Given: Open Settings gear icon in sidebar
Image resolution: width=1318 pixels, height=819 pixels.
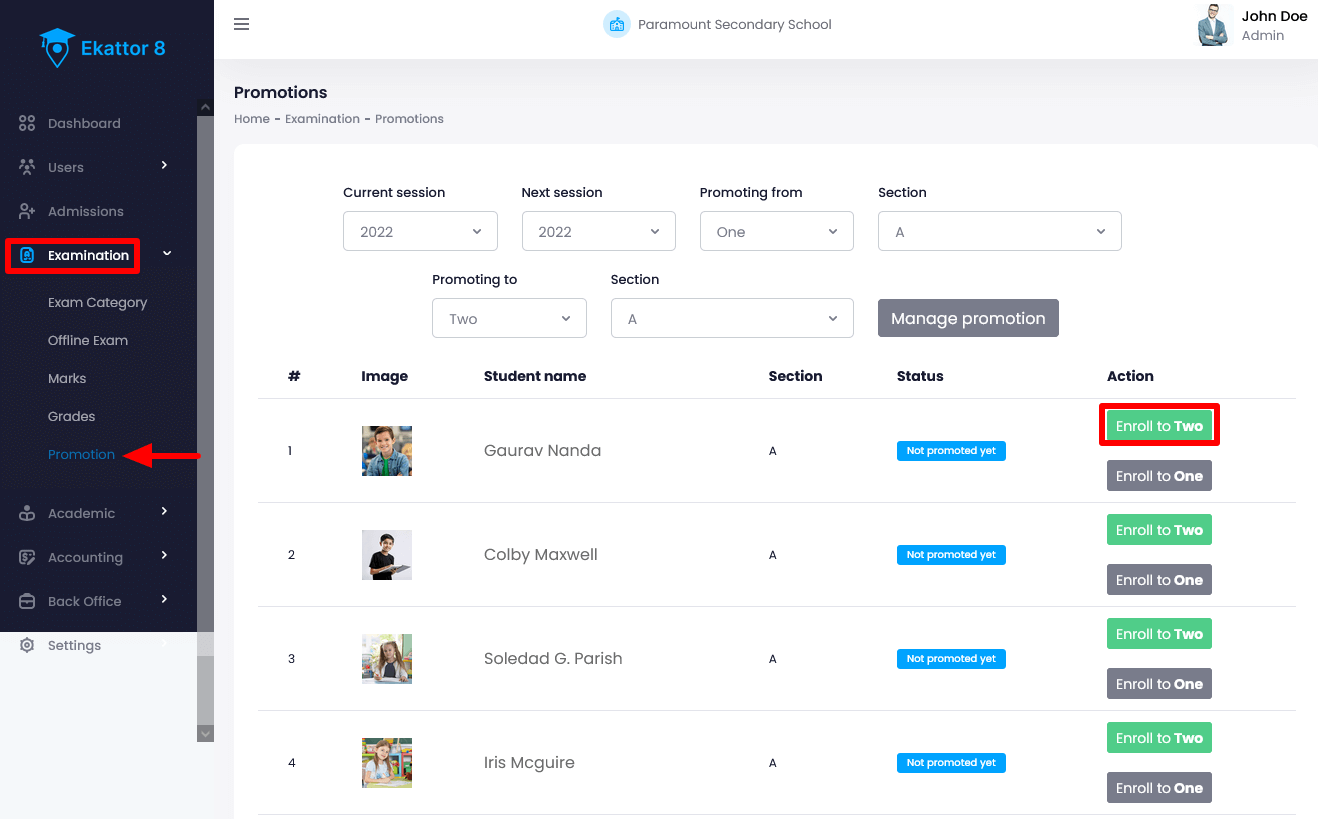Looking at the screenshot, I should pos(27,645).
